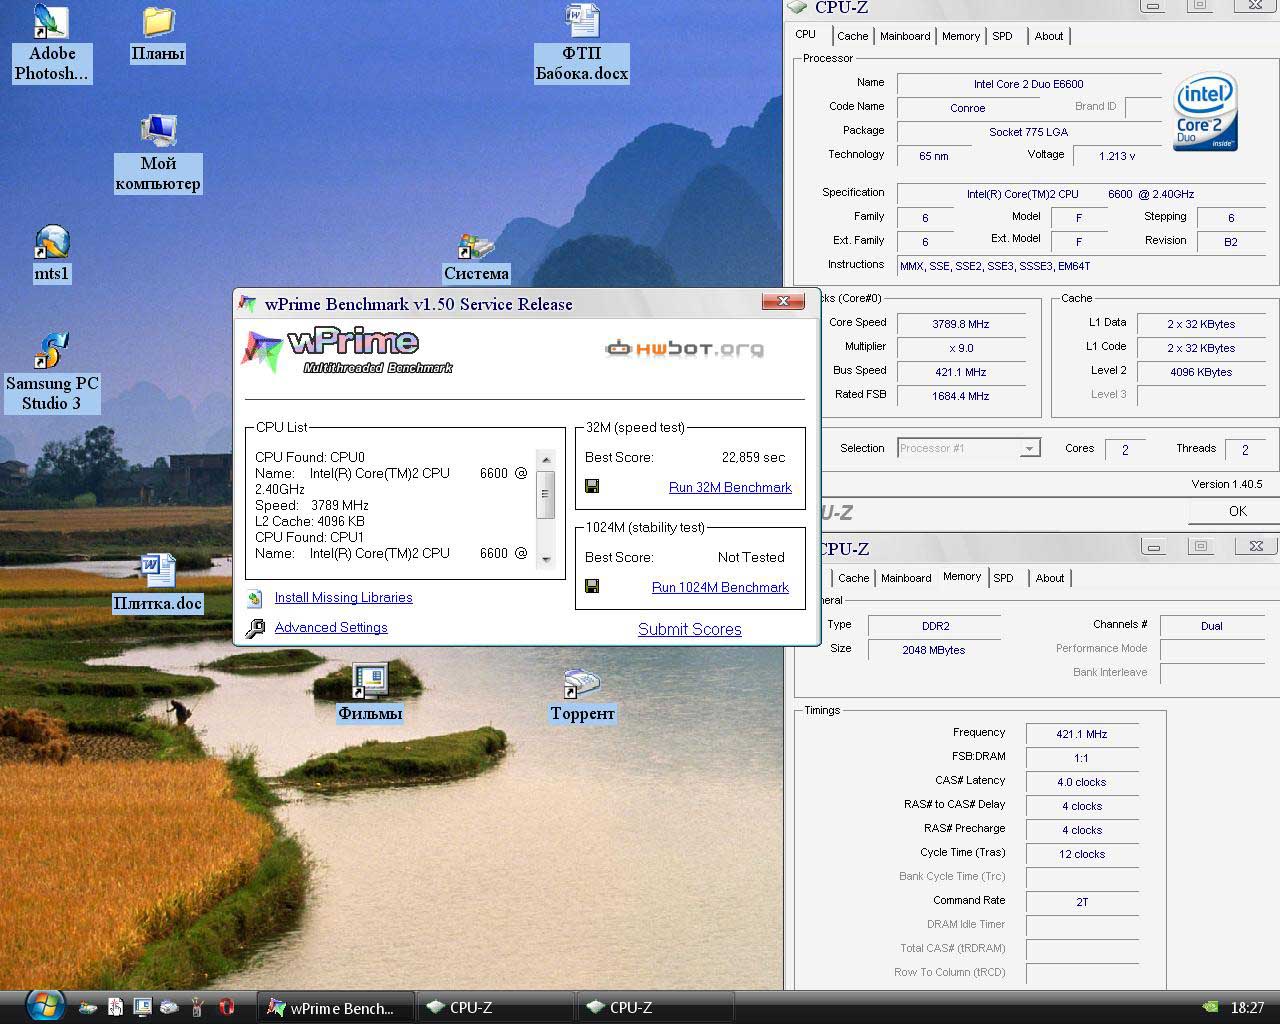Screen dimensions: 1280x1024
Task: Click the CPU list scrollbar thumb
Action: coord(545,494)
